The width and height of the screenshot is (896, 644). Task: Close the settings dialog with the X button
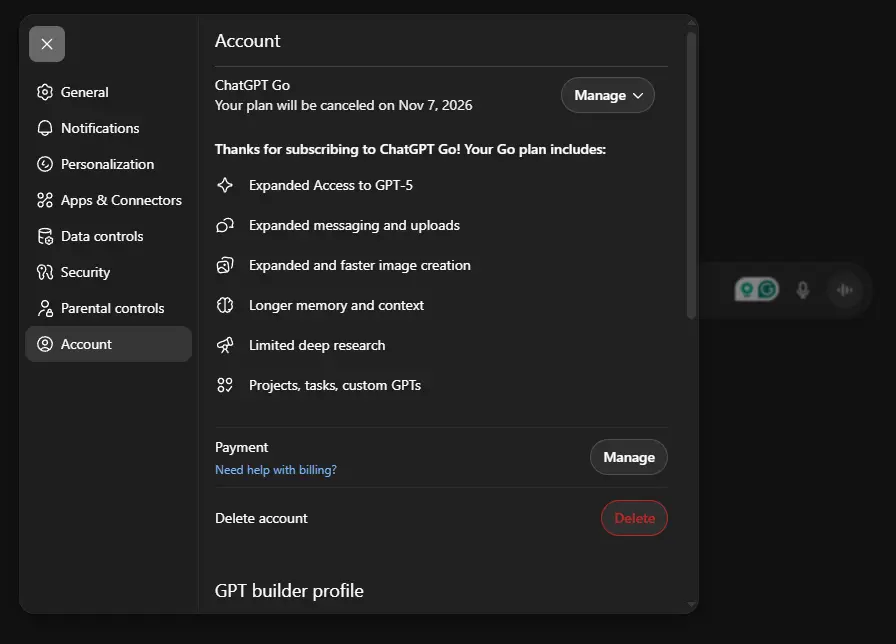(47, 44)
